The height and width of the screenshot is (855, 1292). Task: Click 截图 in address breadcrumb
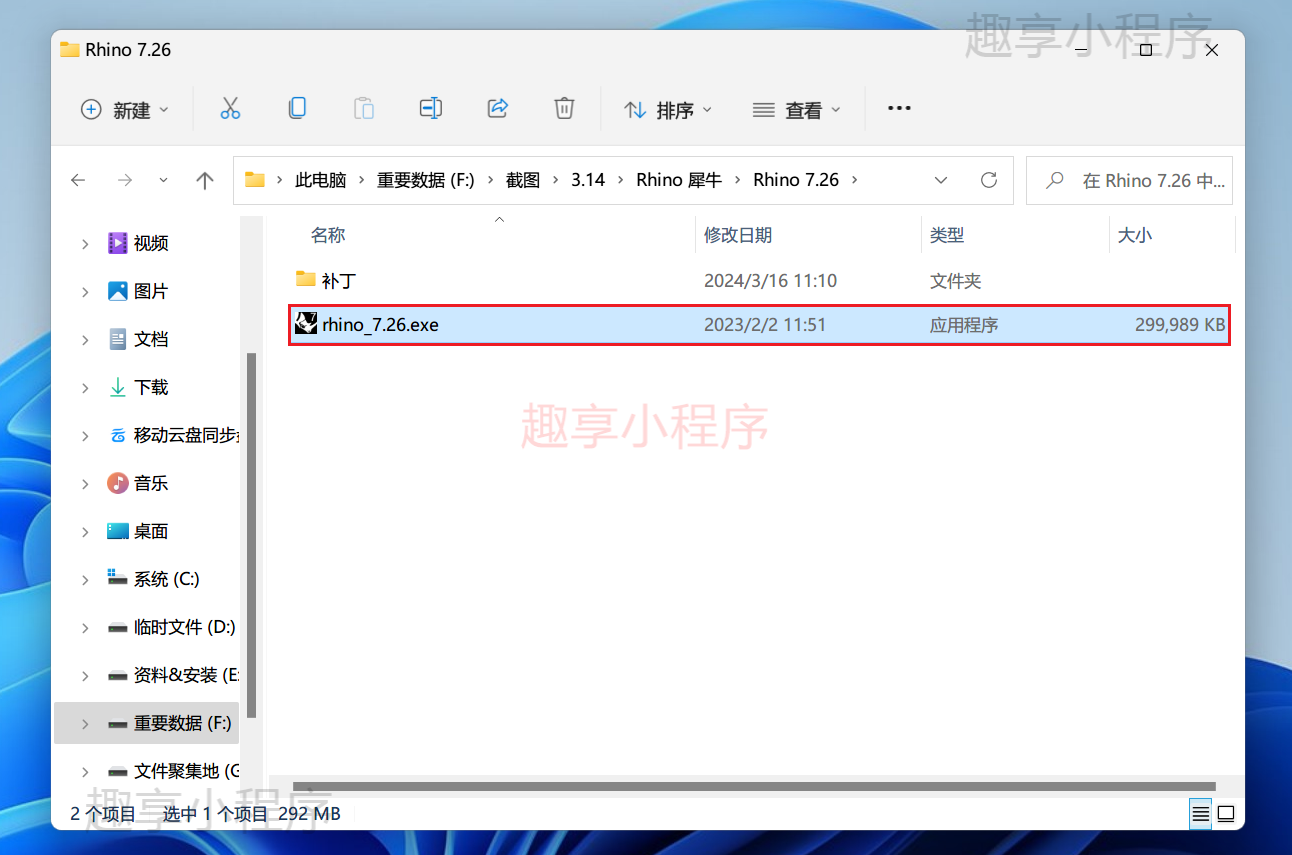pyautogui.click(x=523, y=180)
